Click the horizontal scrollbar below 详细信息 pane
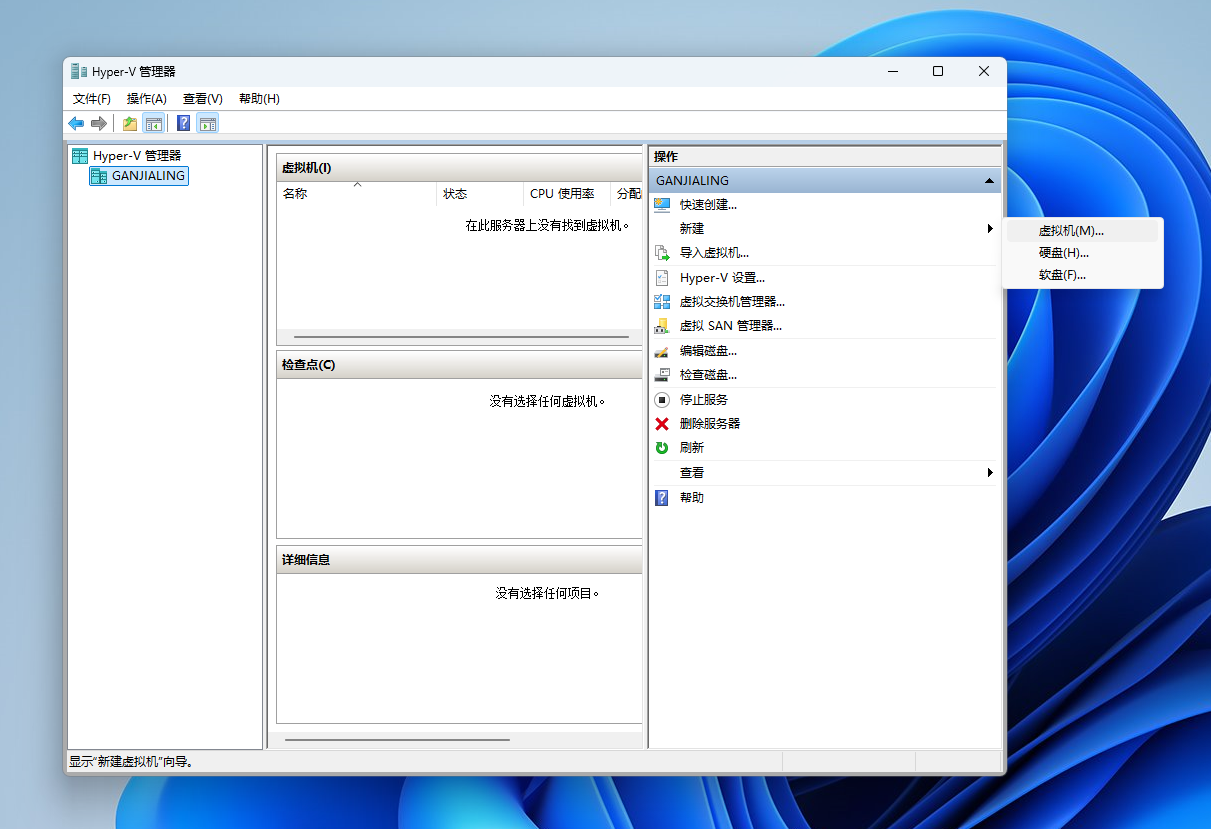The width and height of the screenshot is (1211, 829). [397, 740]
